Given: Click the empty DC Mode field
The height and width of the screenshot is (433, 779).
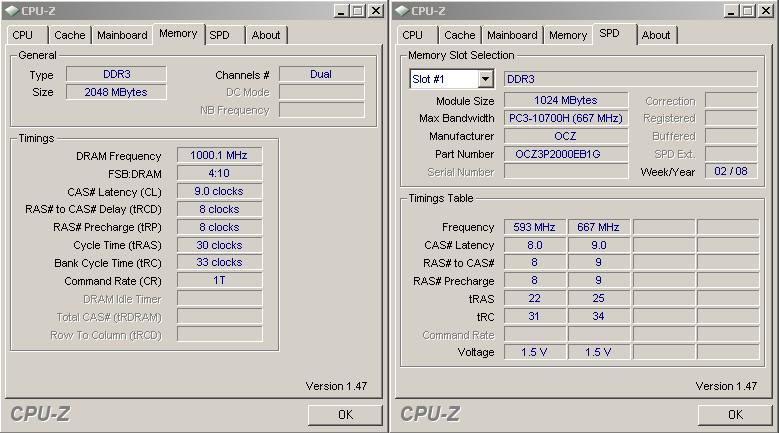Looking at the screenshot, I should [321, 92].
